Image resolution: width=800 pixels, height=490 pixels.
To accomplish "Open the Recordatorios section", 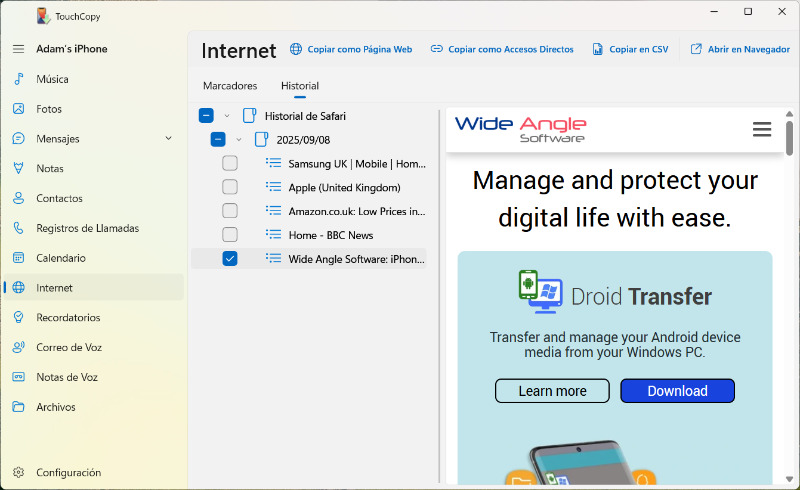I will pos(94,317).
